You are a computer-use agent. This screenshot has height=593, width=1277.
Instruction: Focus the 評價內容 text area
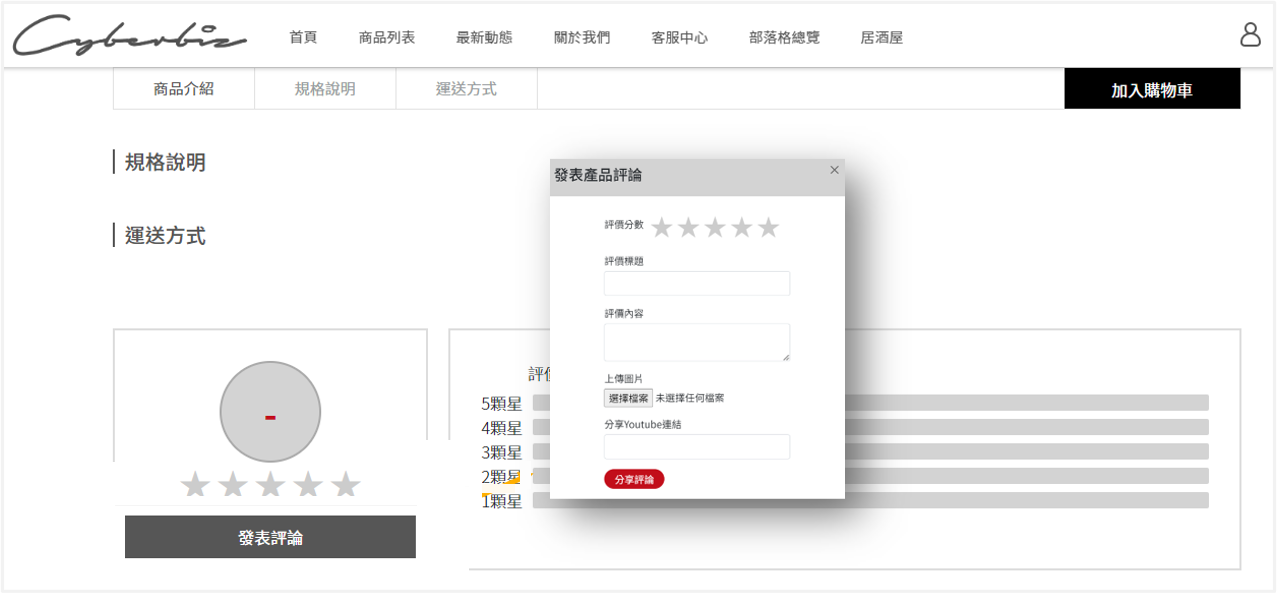697,342
